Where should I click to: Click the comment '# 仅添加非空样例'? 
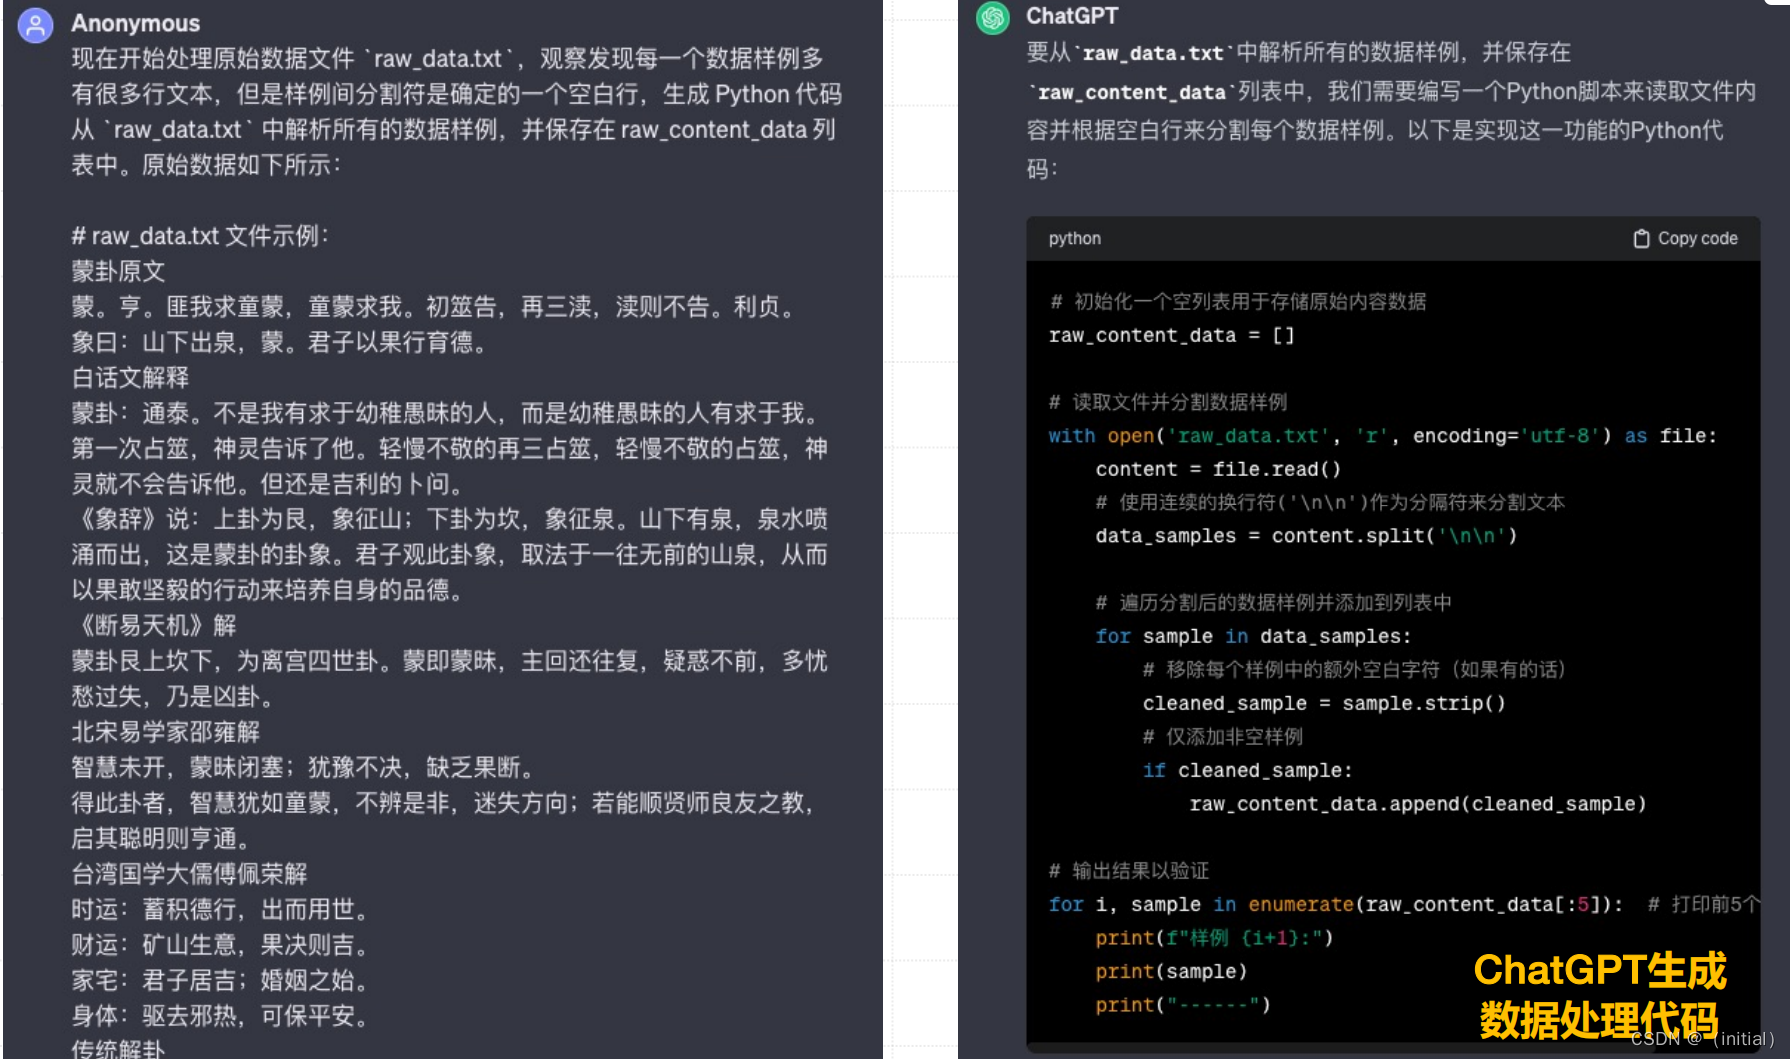pyautogui.click(x=1223, y=737)
